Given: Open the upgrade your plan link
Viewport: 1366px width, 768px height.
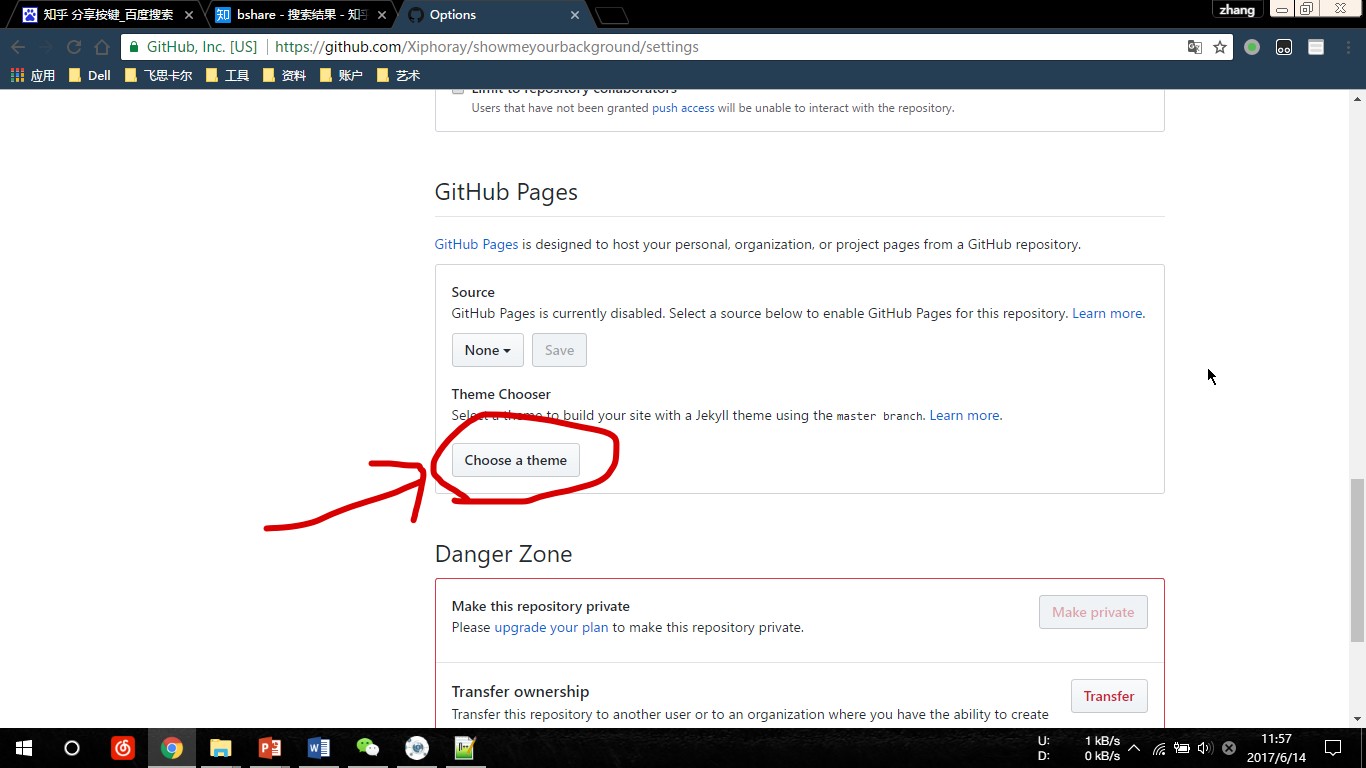Looking at the screenshot, I should point(551,627).
